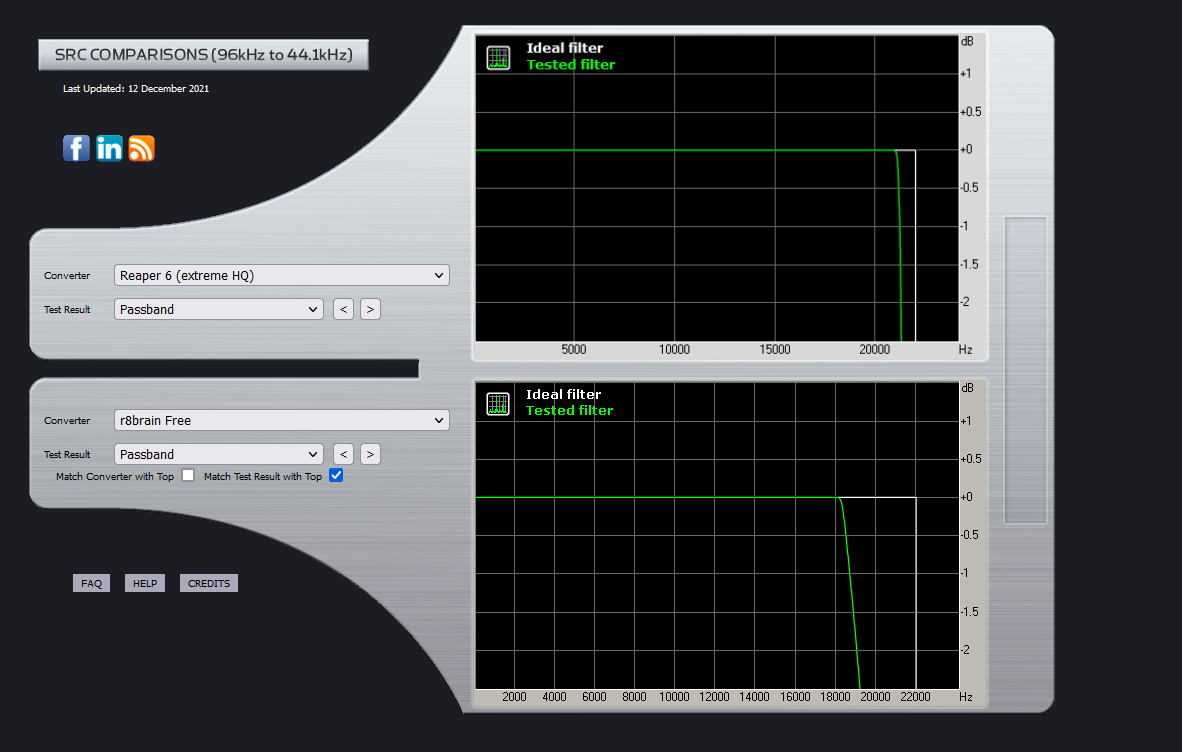This screenshot has width=1182, height=752.
Task: Open bottom Test Result Passband dropdown
Action: pos(219,454)
